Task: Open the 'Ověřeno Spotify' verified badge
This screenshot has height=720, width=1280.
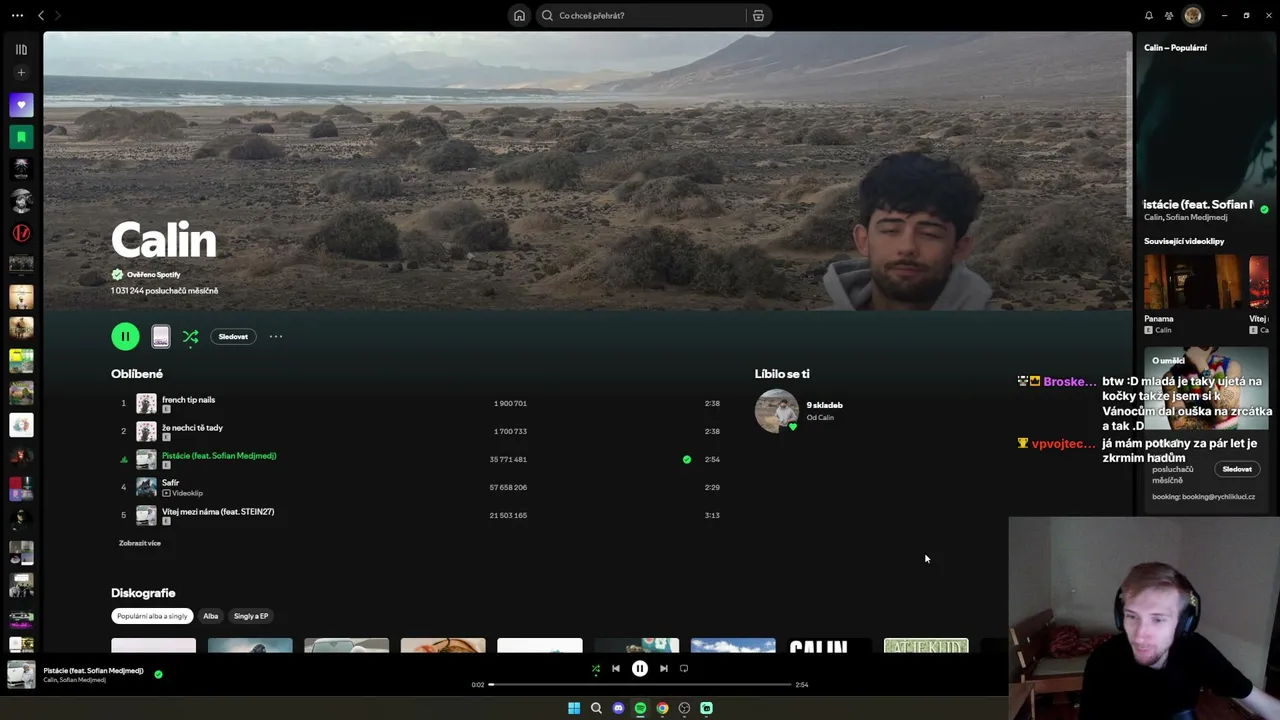Action: click(x=146, y=274)
